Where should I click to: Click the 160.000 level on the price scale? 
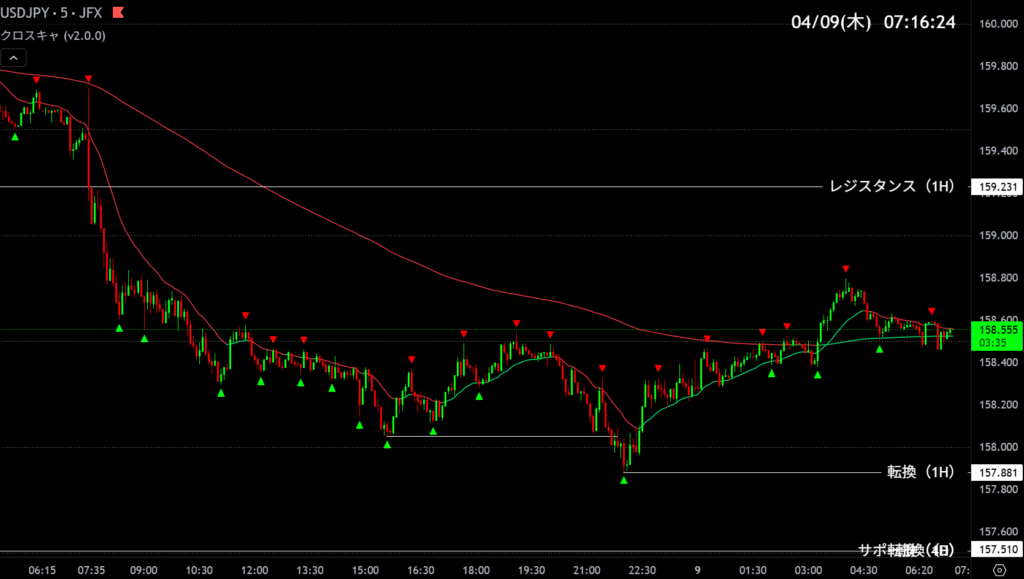(x=998, y=24)
